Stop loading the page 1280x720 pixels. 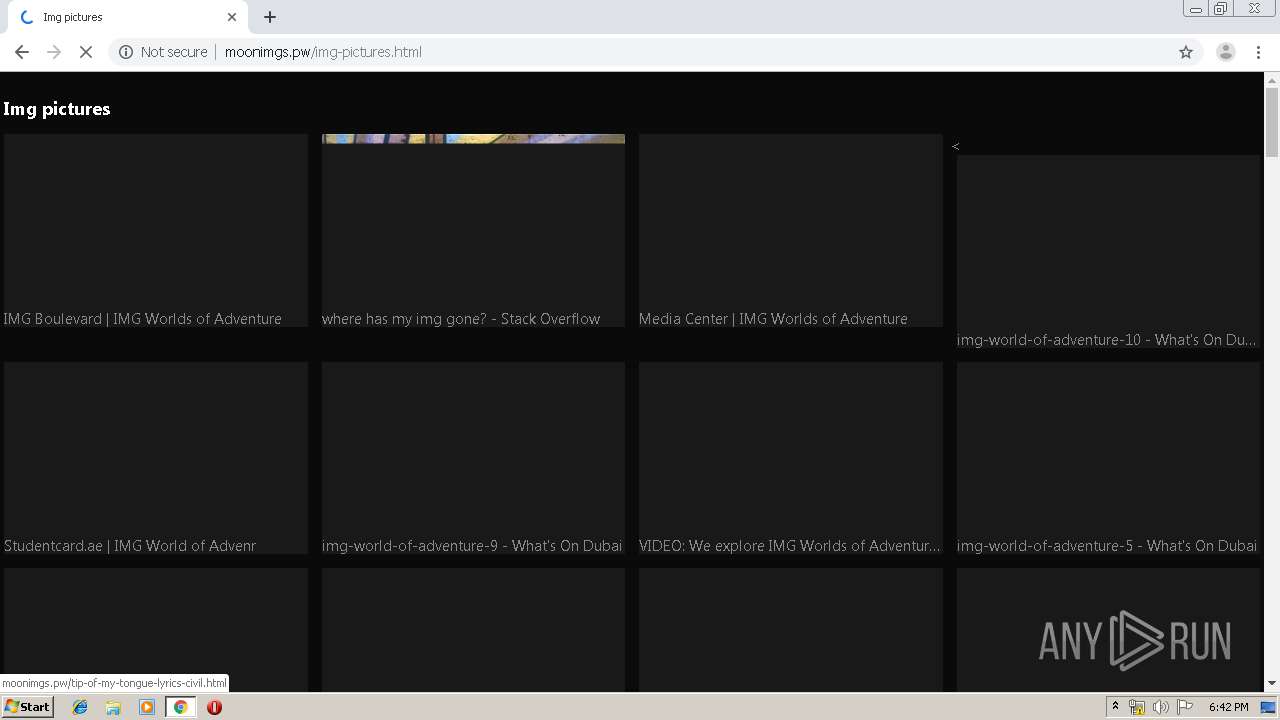point(86,52)
